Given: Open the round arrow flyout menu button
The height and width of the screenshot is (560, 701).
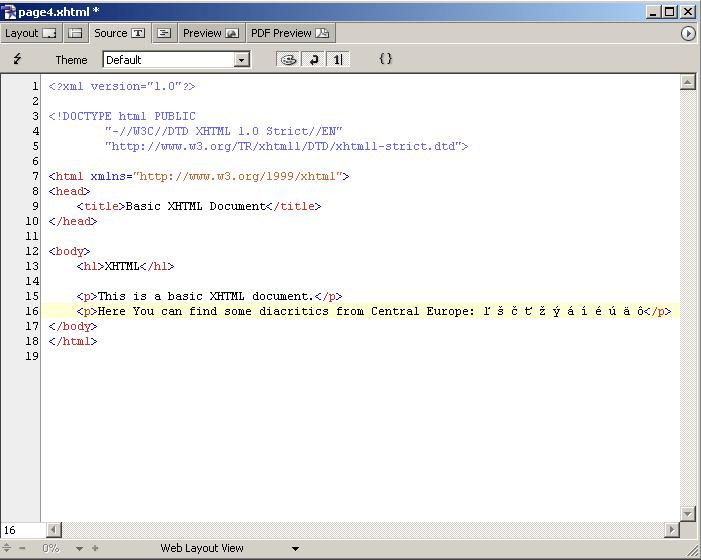Looking at the screenshot, I should pyautogui.click(x=688, y=34).
